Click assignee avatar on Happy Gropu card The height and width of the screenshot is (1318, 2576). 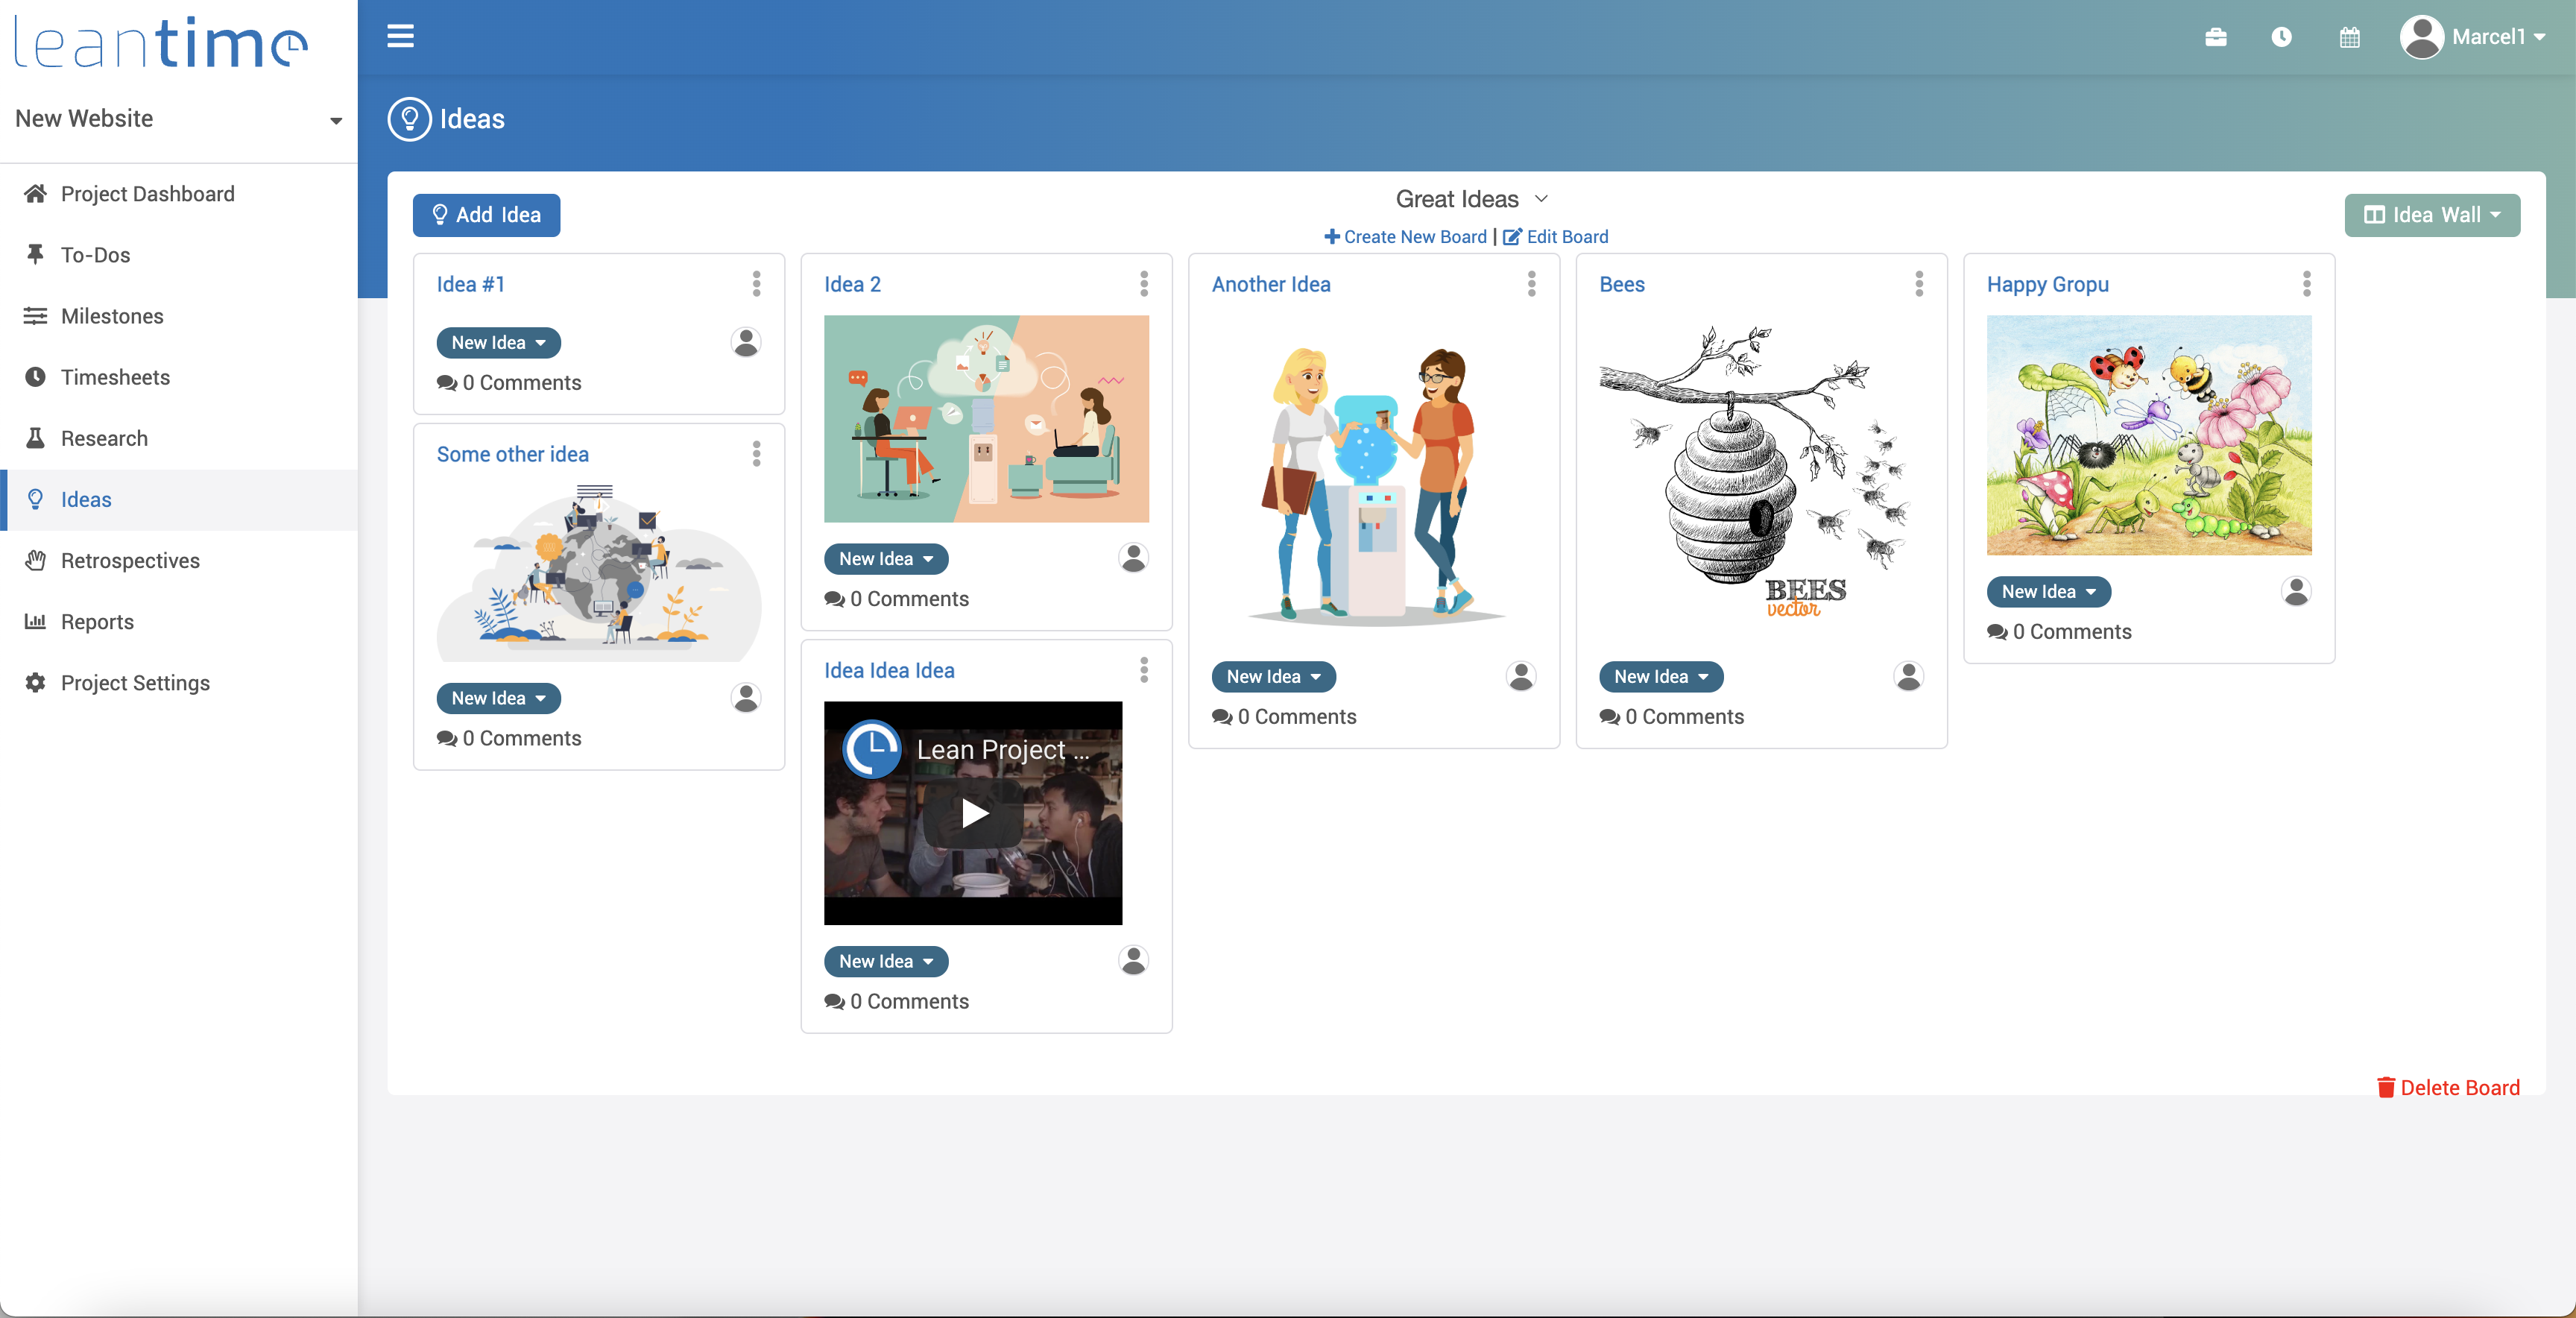pos(2295,591)
